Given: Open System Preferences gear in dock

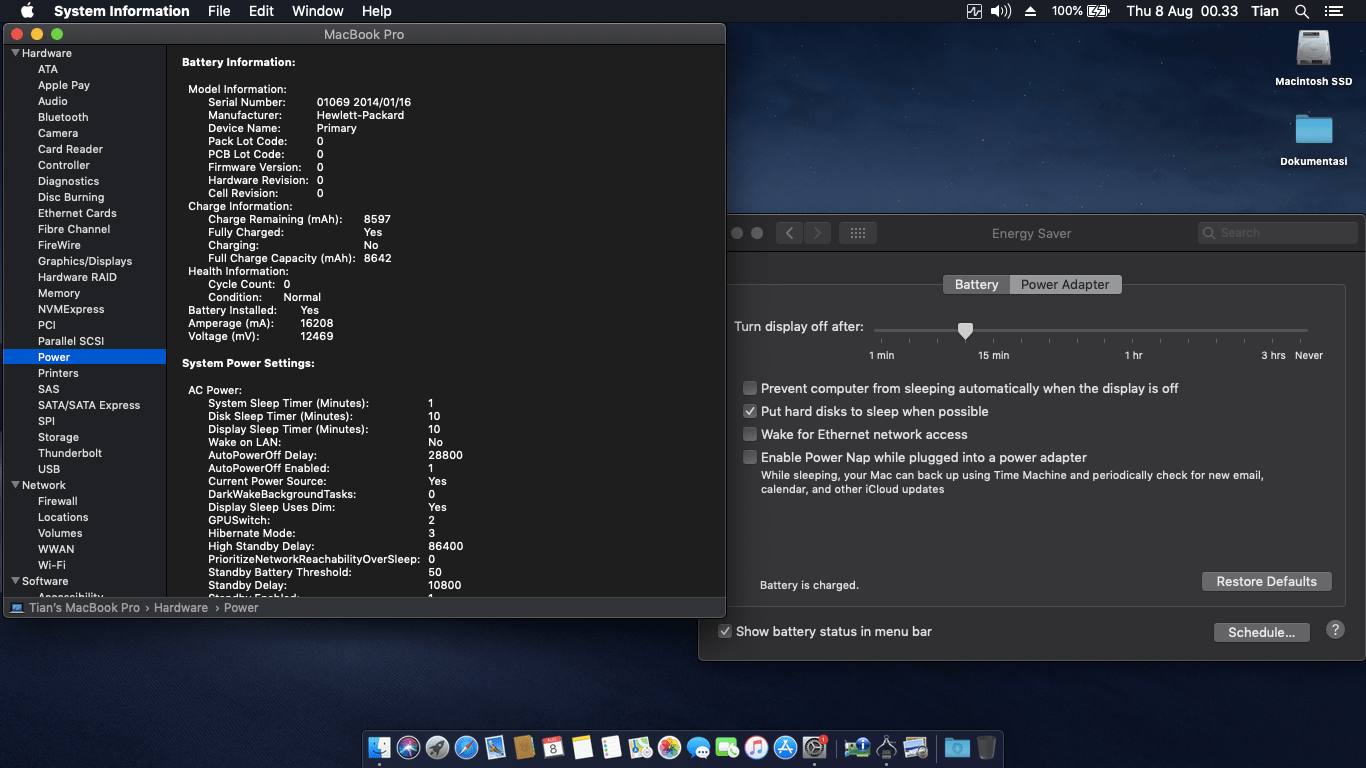Looking at the screenshot, I should [815, 747].
